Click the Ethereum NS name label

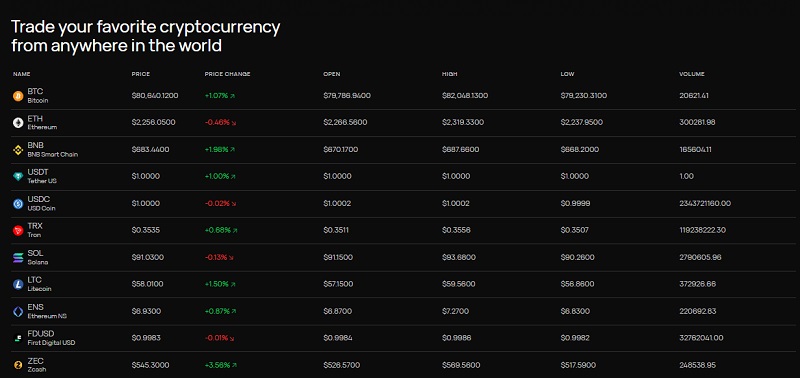[x=47, y=316]
